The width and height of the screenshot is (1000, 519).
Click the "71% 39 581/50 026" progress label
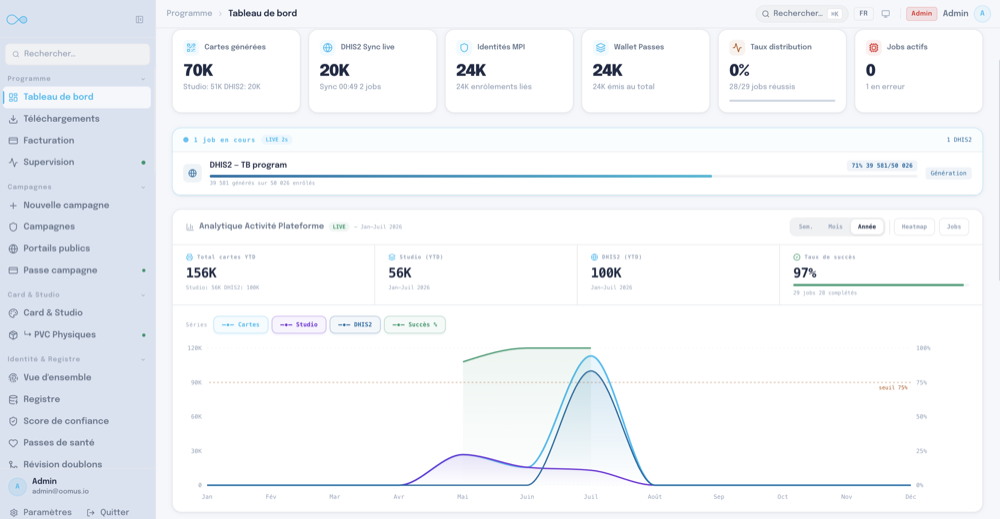882,166
